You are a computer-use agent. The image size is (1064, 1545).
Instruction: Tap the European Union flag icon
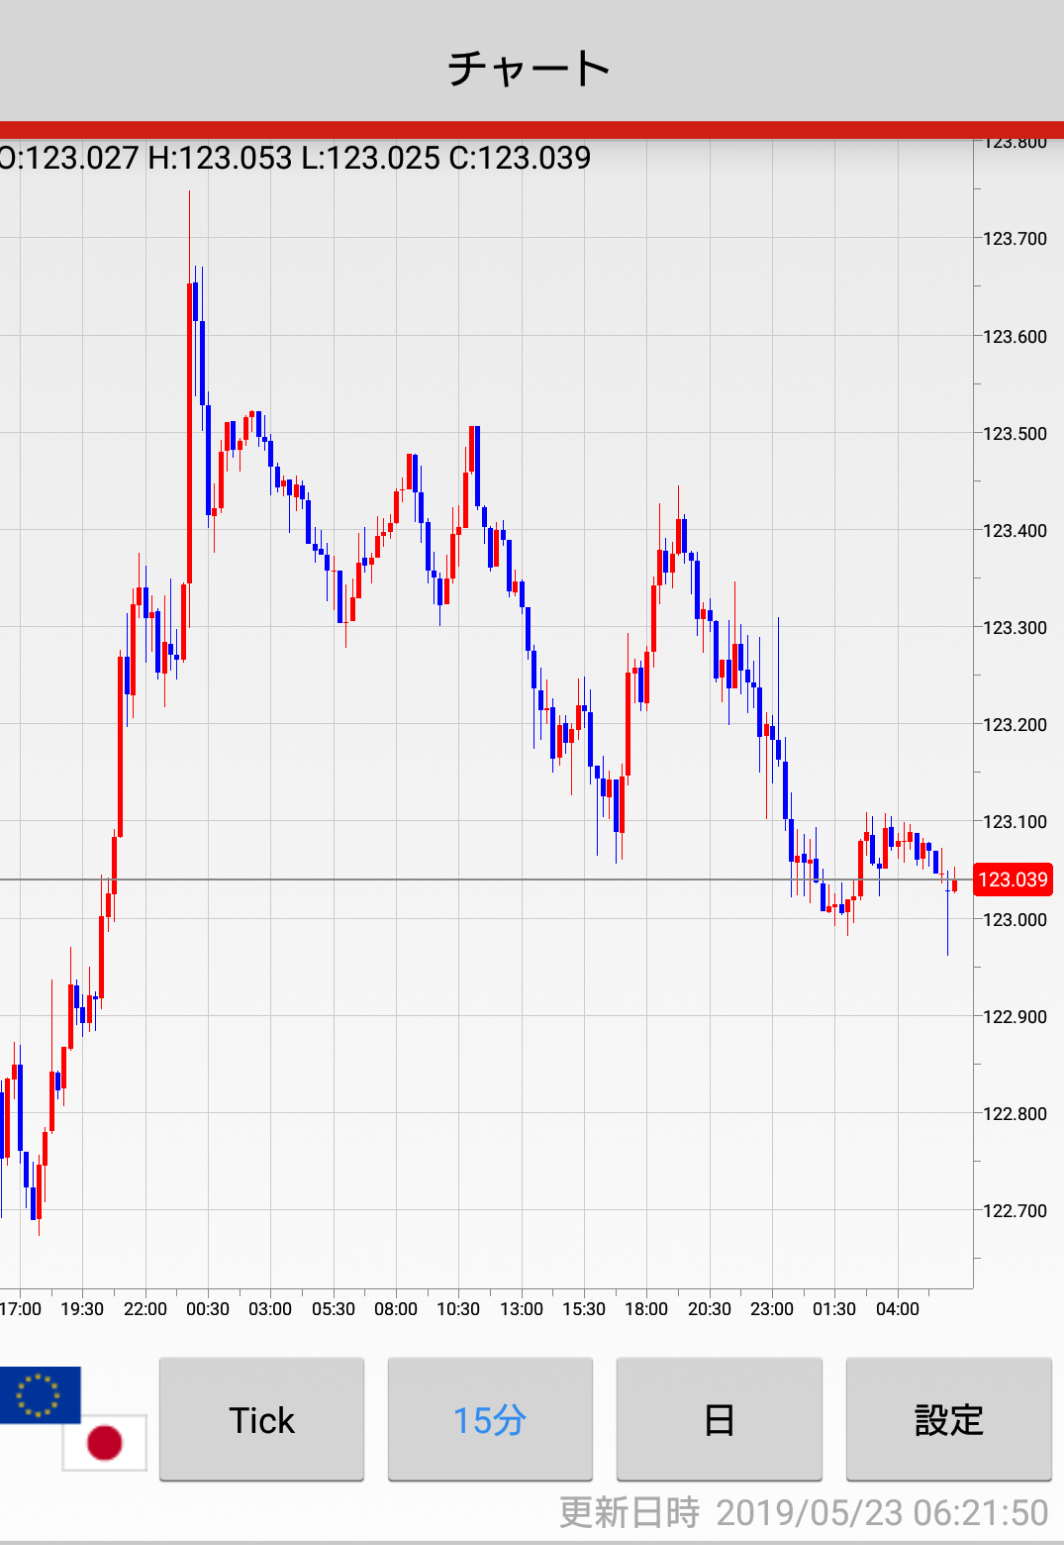click(x=39, y=1394)
